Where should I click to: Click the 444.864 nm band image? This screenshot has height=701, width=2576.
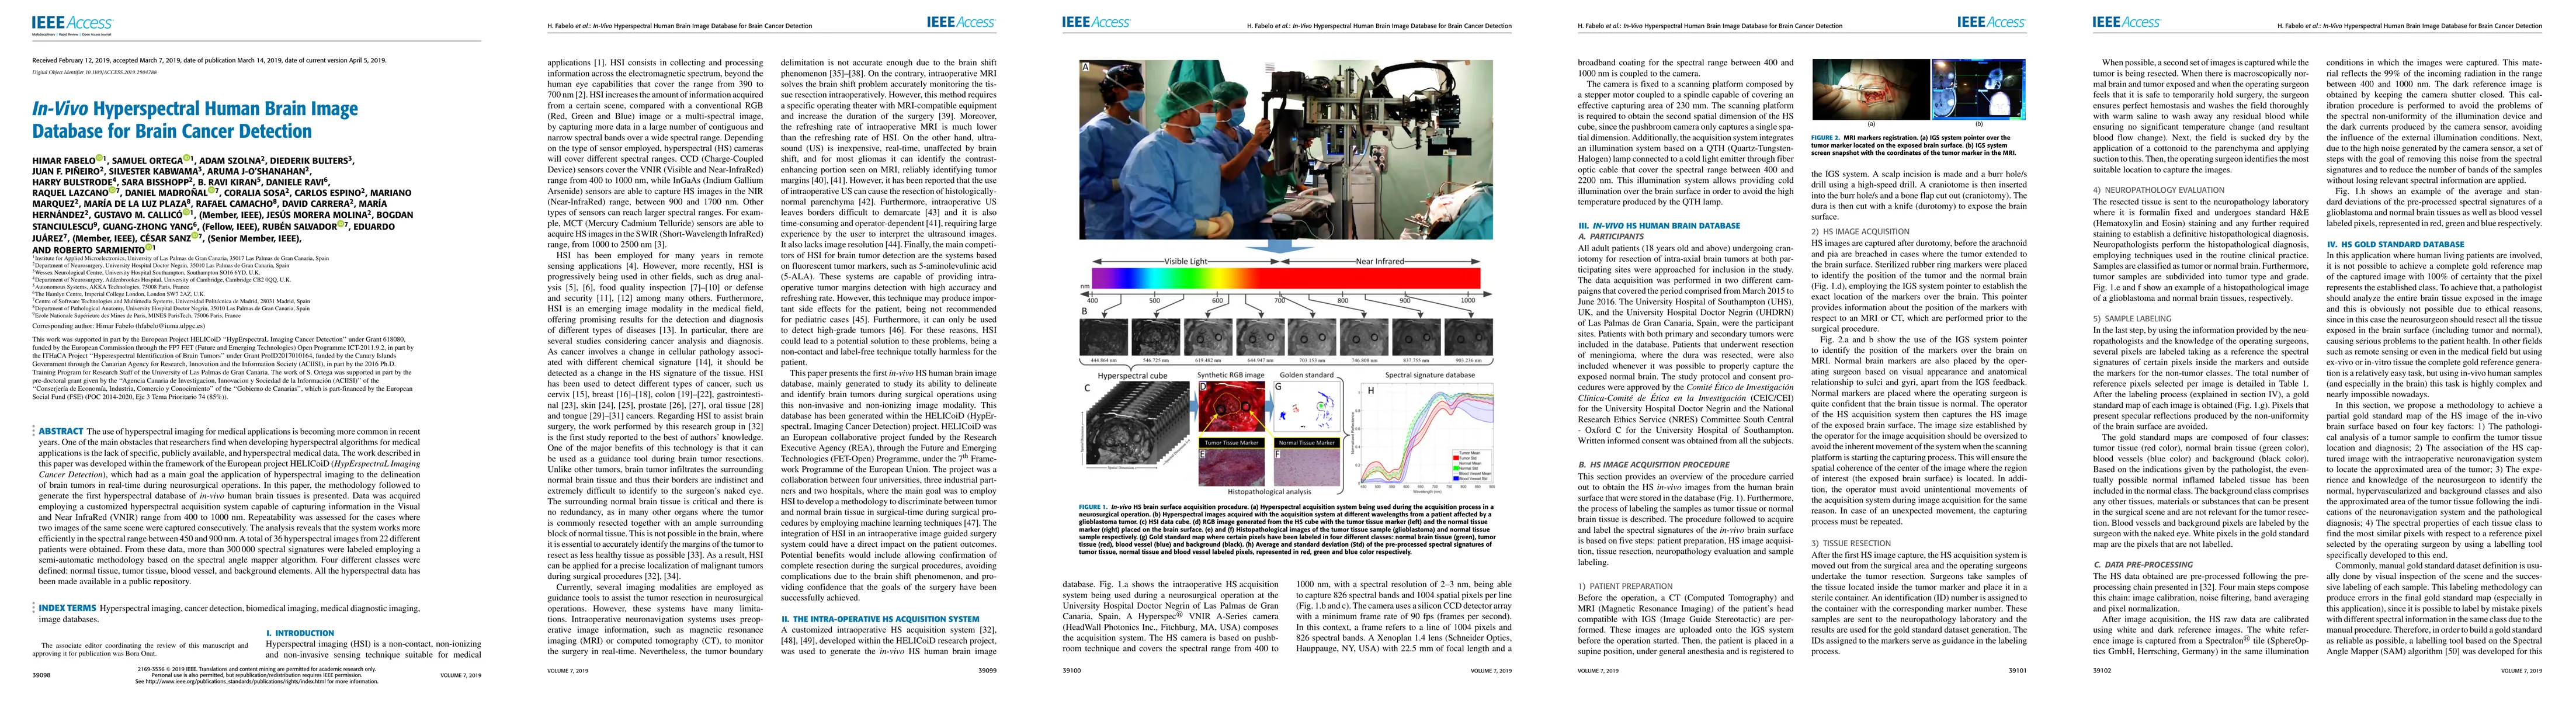pyautogui.click(x=1104, y=337)
